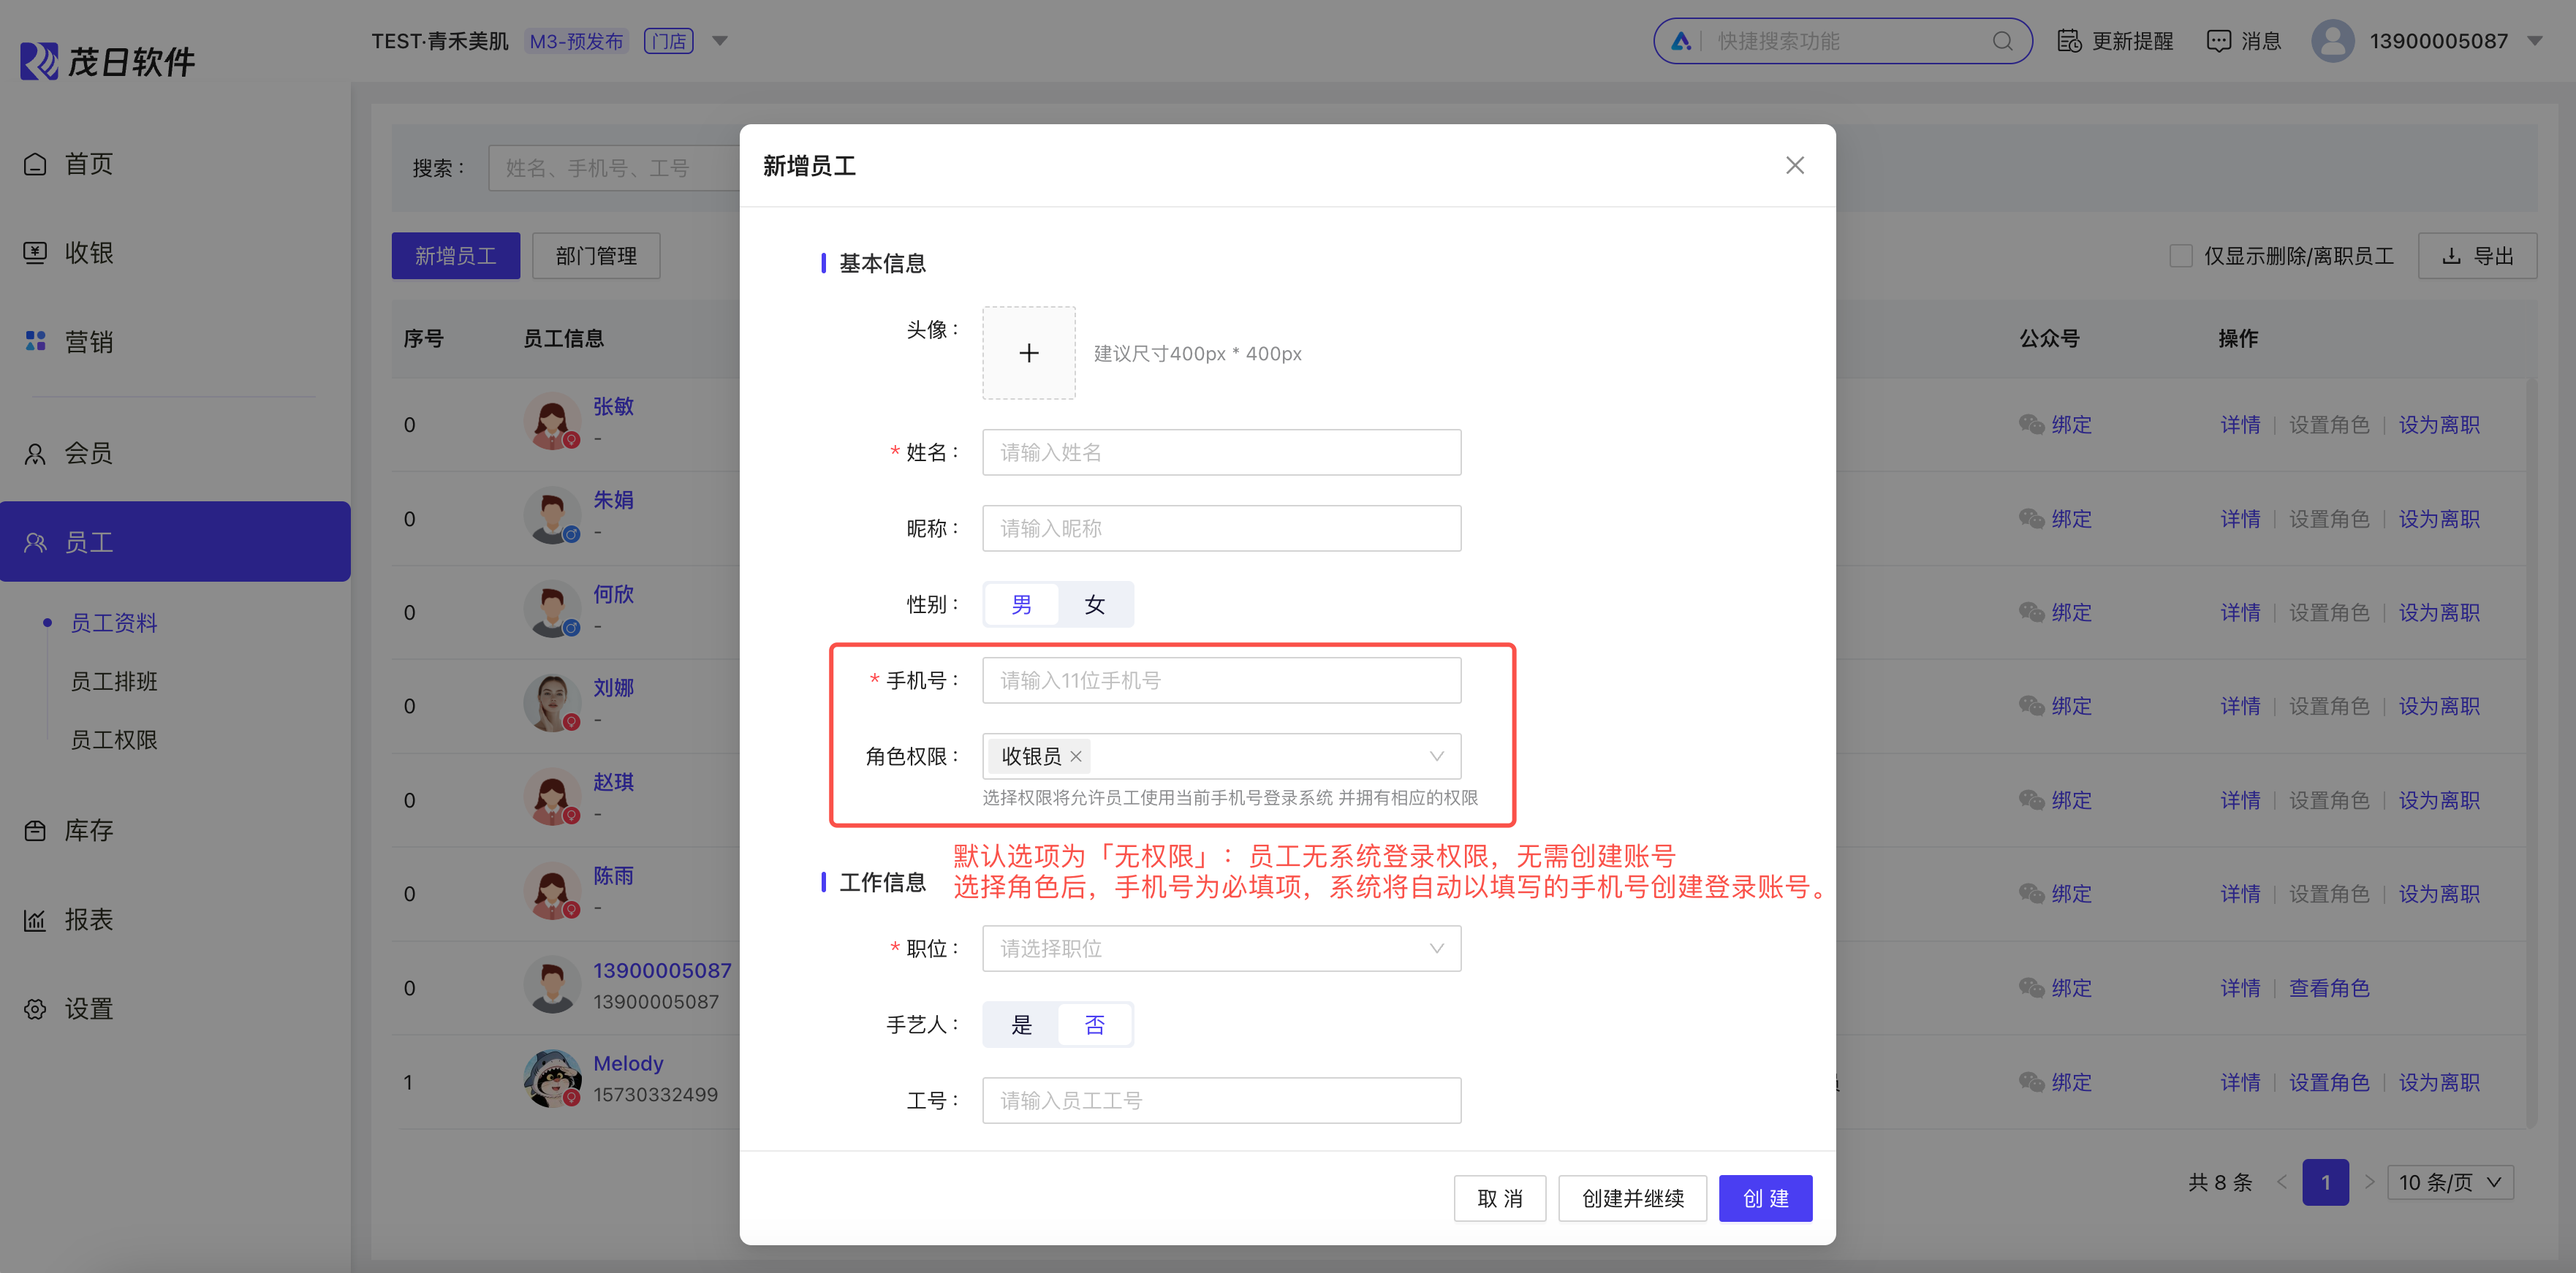Open 更新提醒 calendar icon

(2069, 41)
